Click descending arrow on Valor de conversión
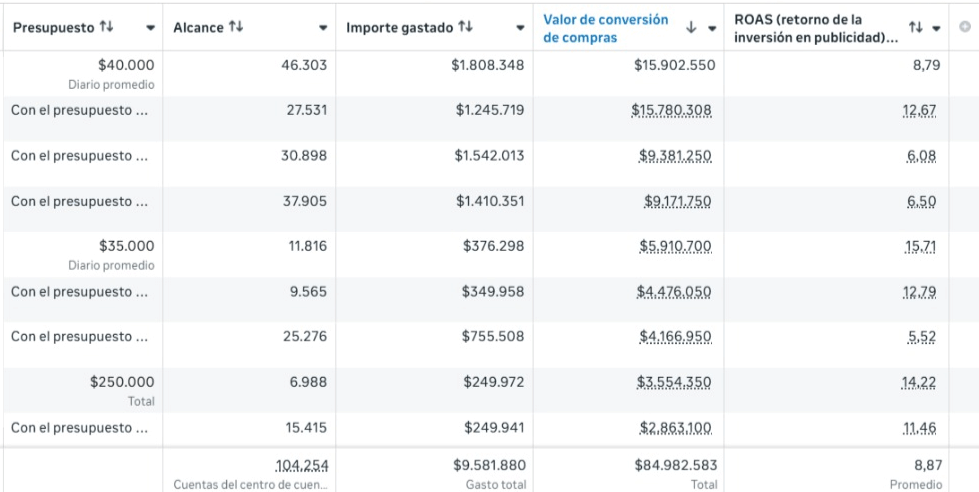 pyautogui.click(x=691, y=28)
